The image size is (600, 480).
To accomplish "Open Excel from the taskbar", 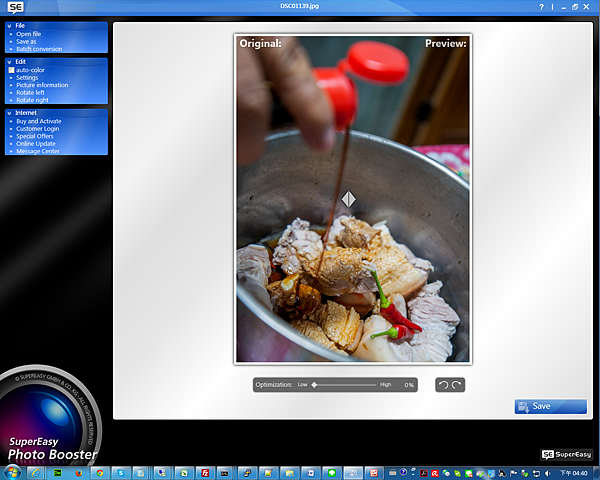I will pyautogui.click(x=184, y=473).
